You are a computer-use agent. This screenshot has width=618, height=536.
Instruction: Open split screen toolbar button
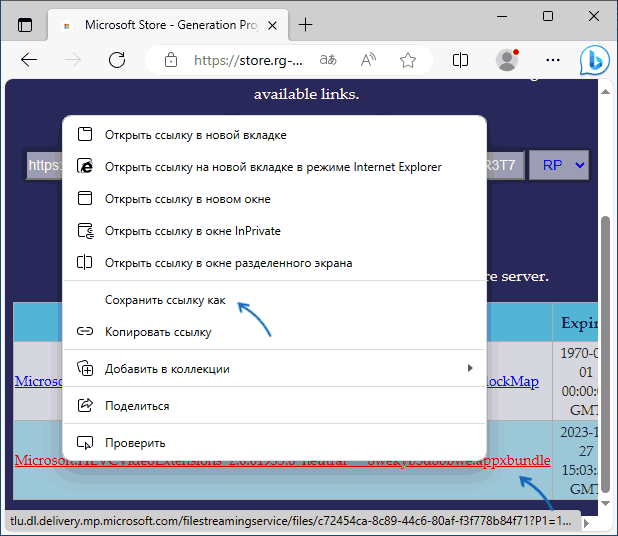[460, 60]
